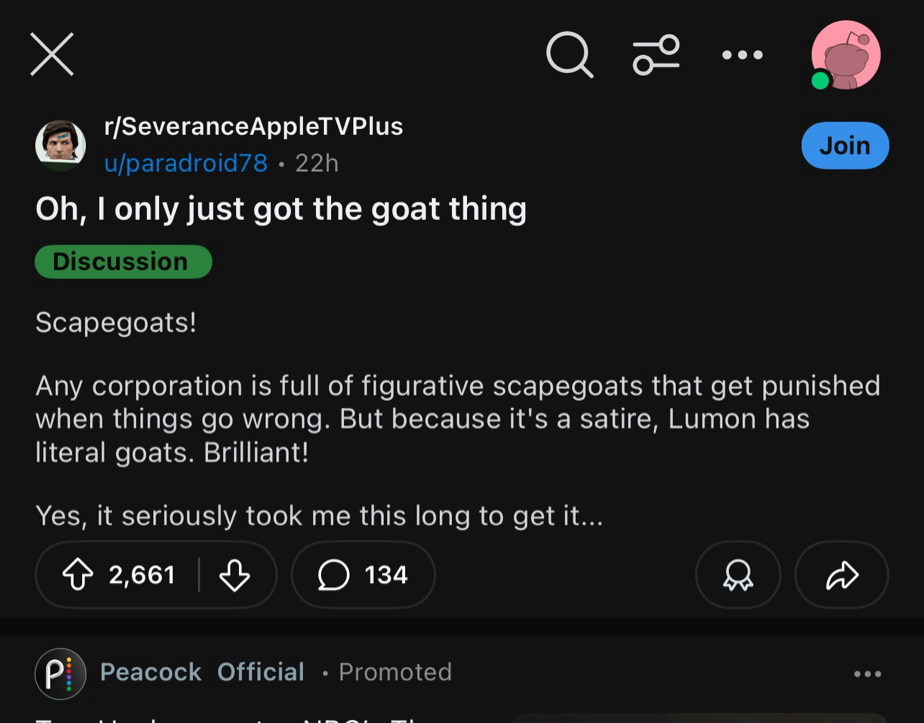Tap the Peacock advertiser logo
This screenshot has height=723, width=924.
click(x=60, y=672)
